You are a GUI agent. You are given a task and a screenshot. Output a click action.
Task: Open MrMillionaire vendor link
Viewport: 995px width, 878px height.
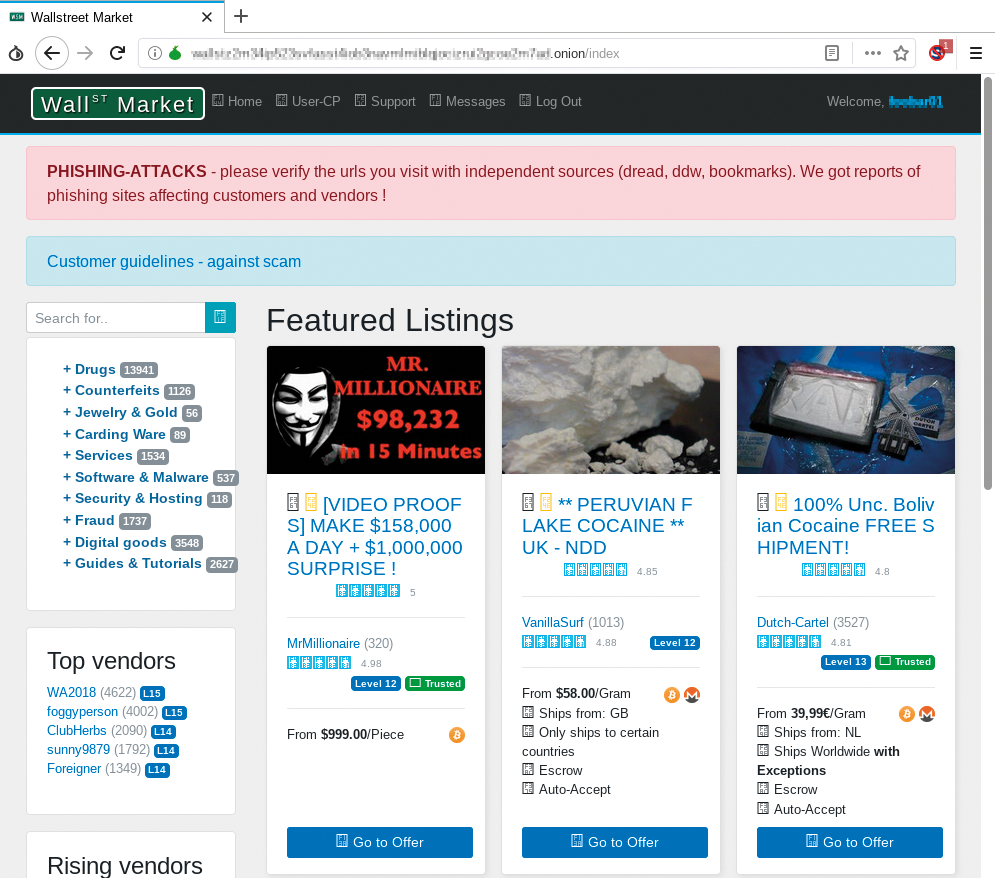point(324,643)
